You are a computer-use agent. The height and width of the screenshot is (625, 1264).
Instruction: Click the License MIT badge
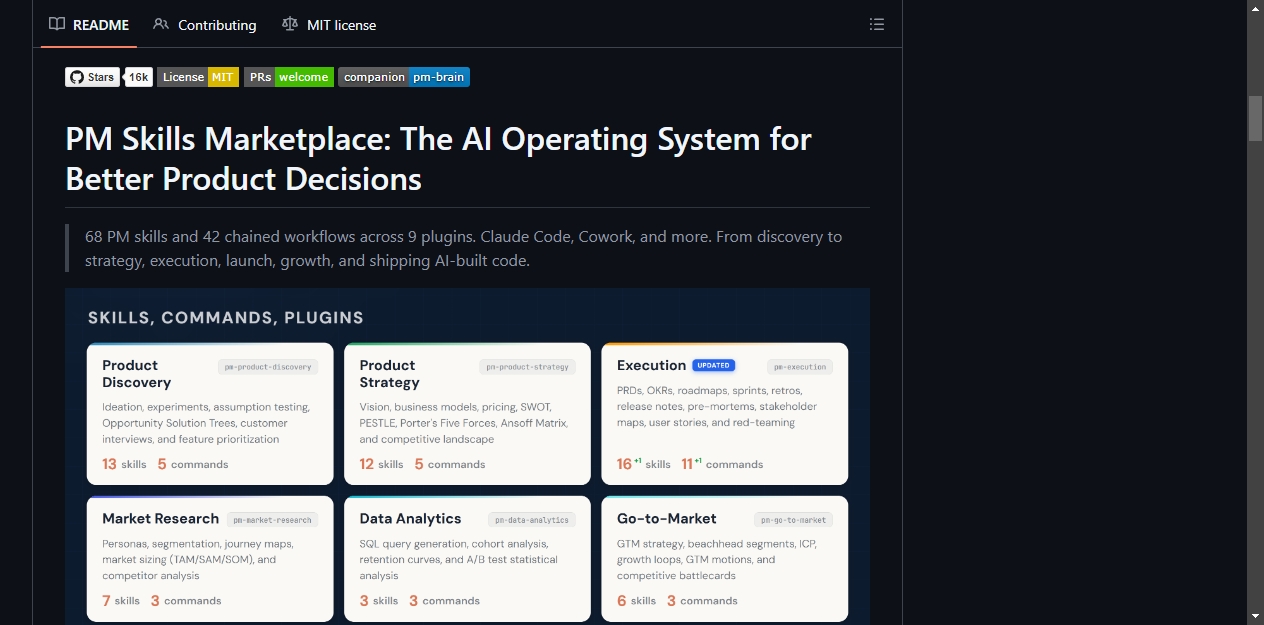(x=198, y=77)
